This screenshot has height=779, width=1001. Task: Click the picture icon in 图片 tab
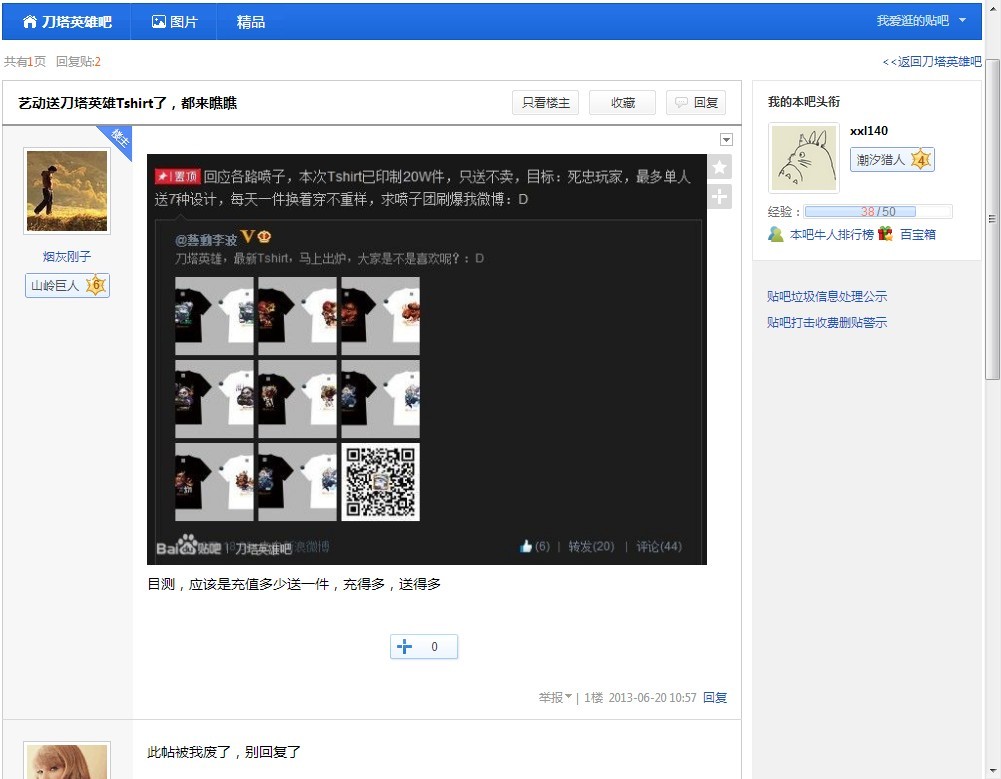pos(158,22)
